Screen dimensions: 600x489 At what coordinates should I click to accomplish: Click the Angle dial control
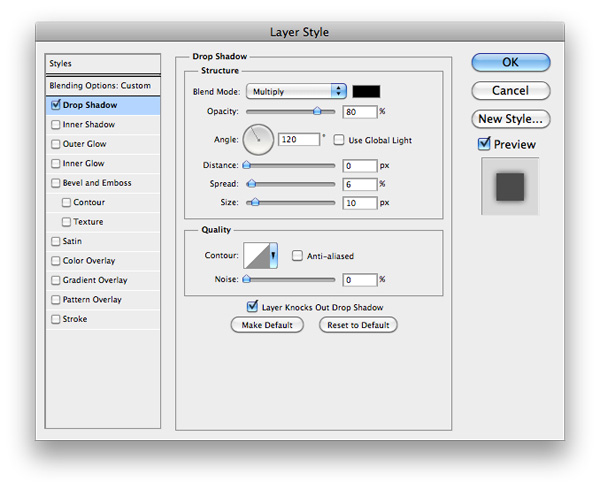point(258,140)
